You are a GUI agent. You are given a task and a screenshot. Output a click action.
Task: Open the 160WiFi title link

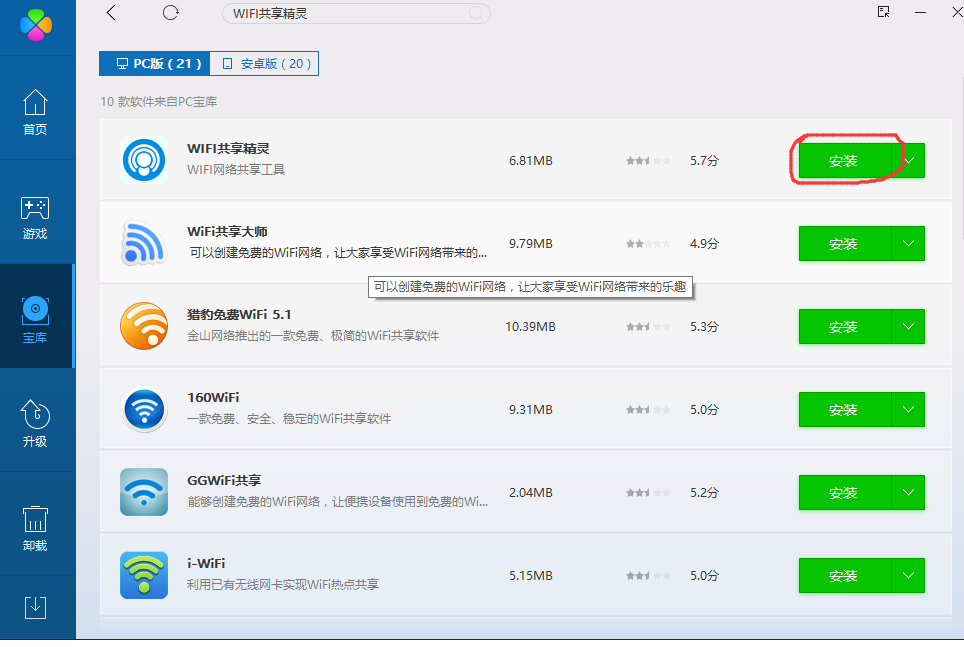pos(213,398)
